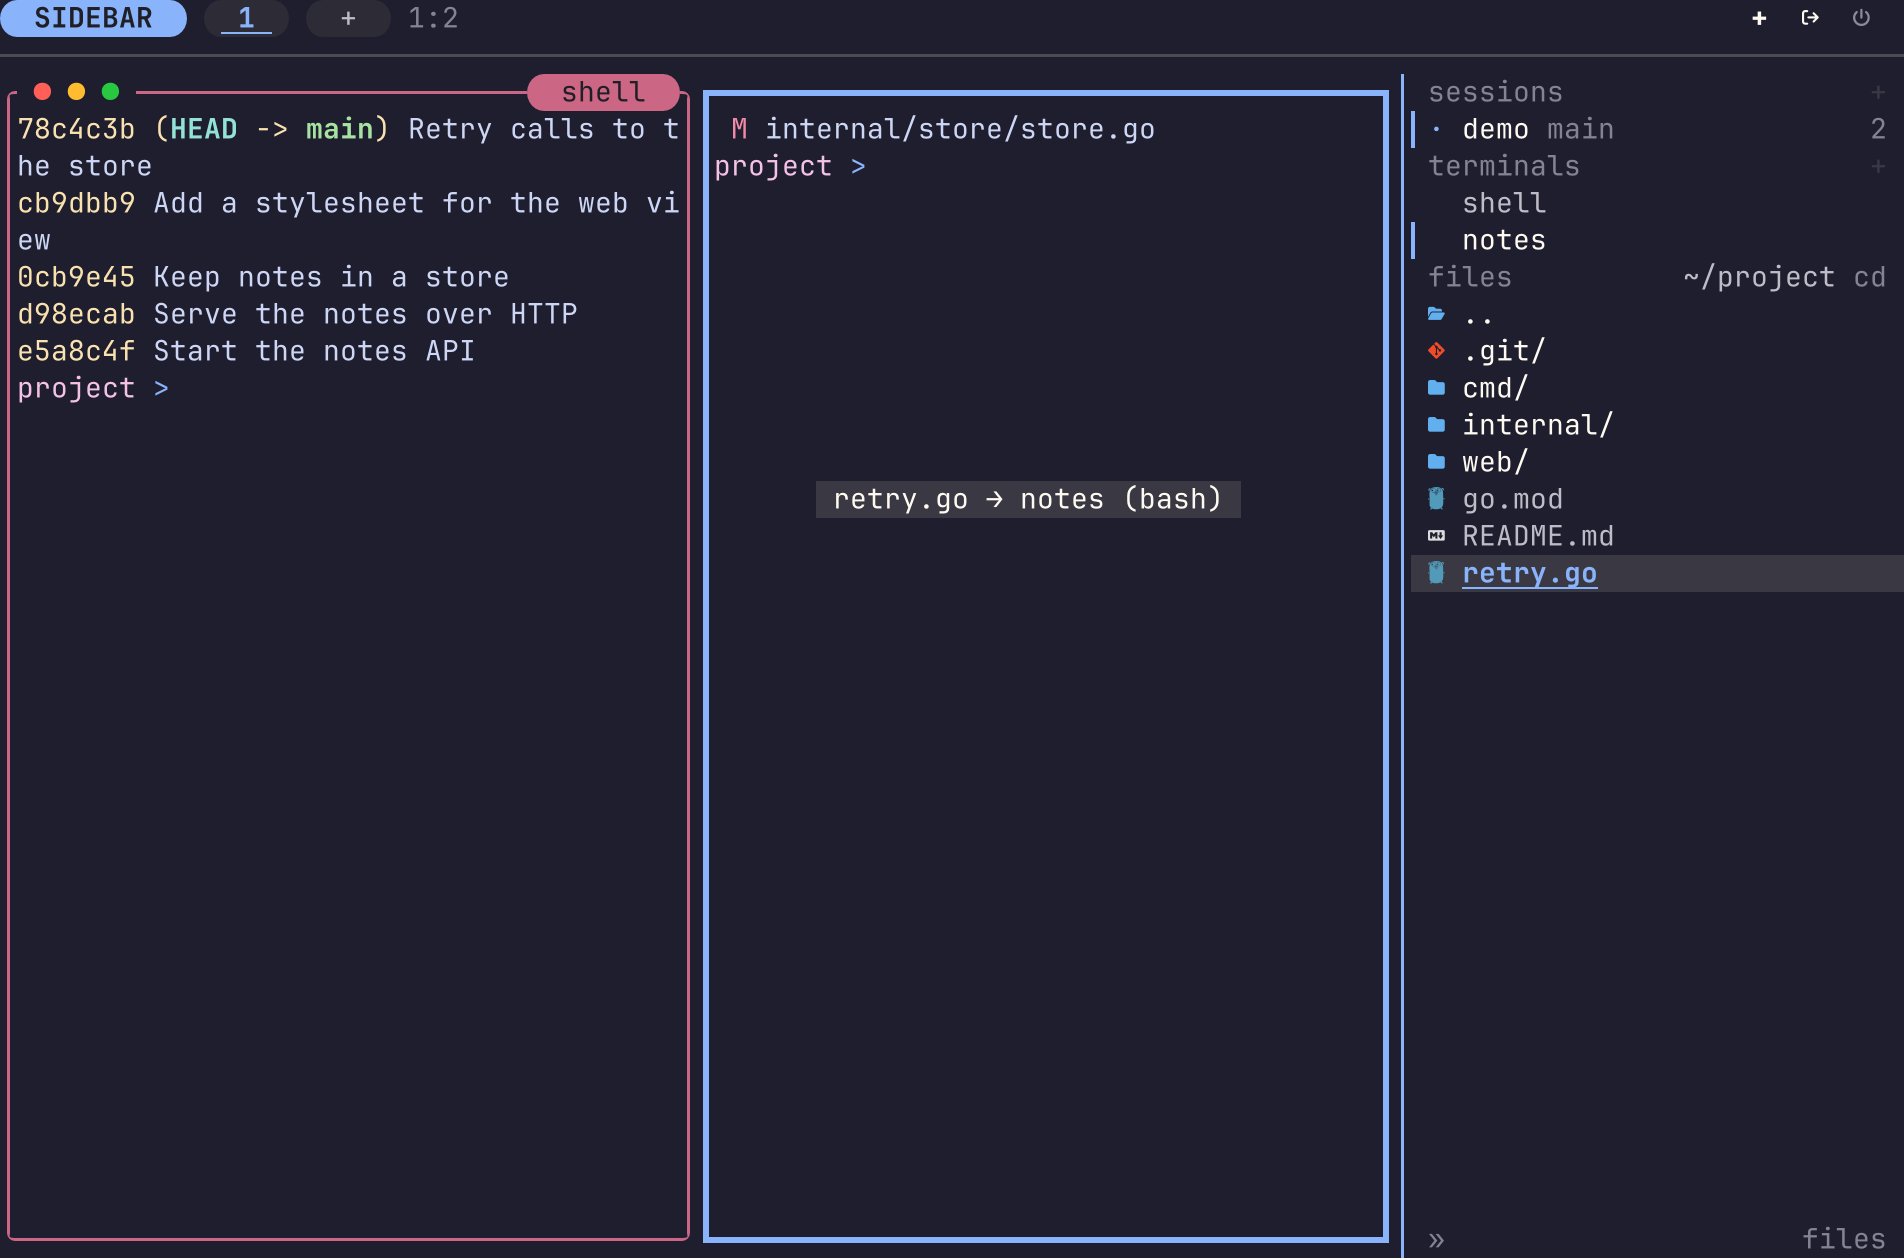Click commit hash 78c4c3b in shell pane
This screenshot has height=1258, width=1904.
[76, 129]
